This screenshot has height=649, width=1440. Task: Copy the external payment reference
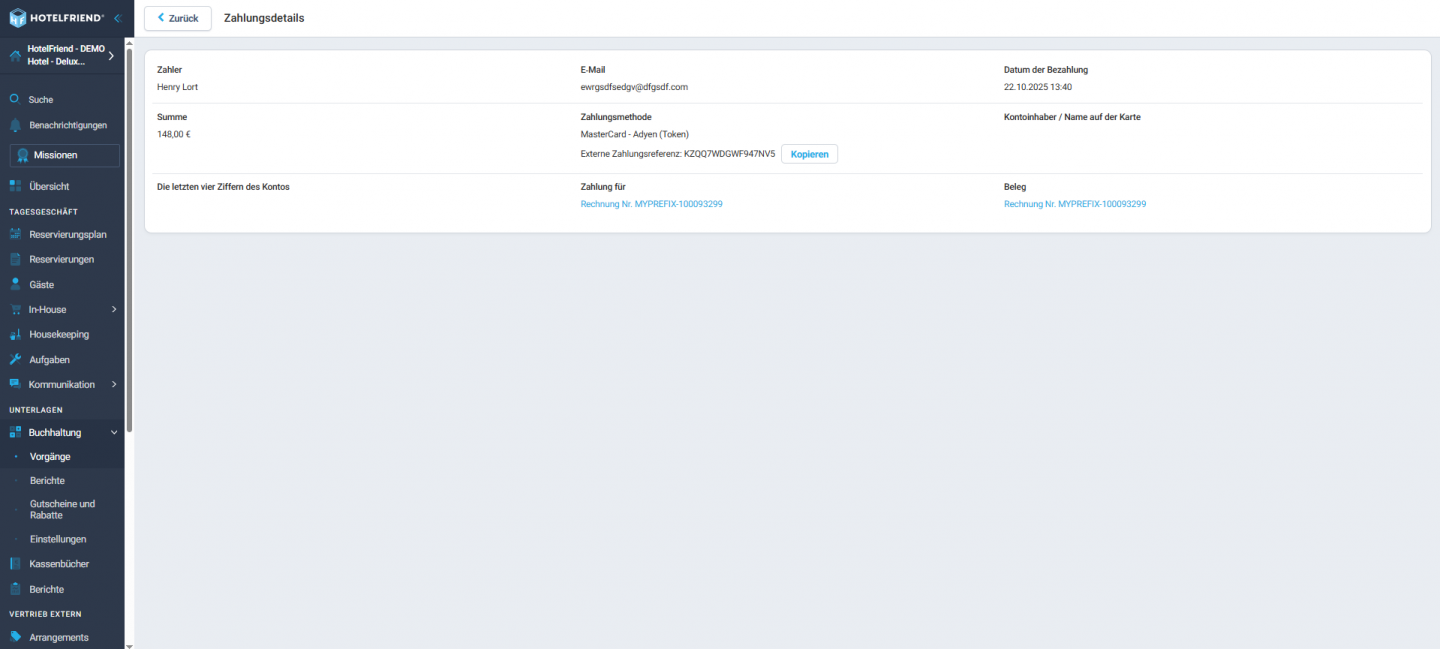[809, 154]
